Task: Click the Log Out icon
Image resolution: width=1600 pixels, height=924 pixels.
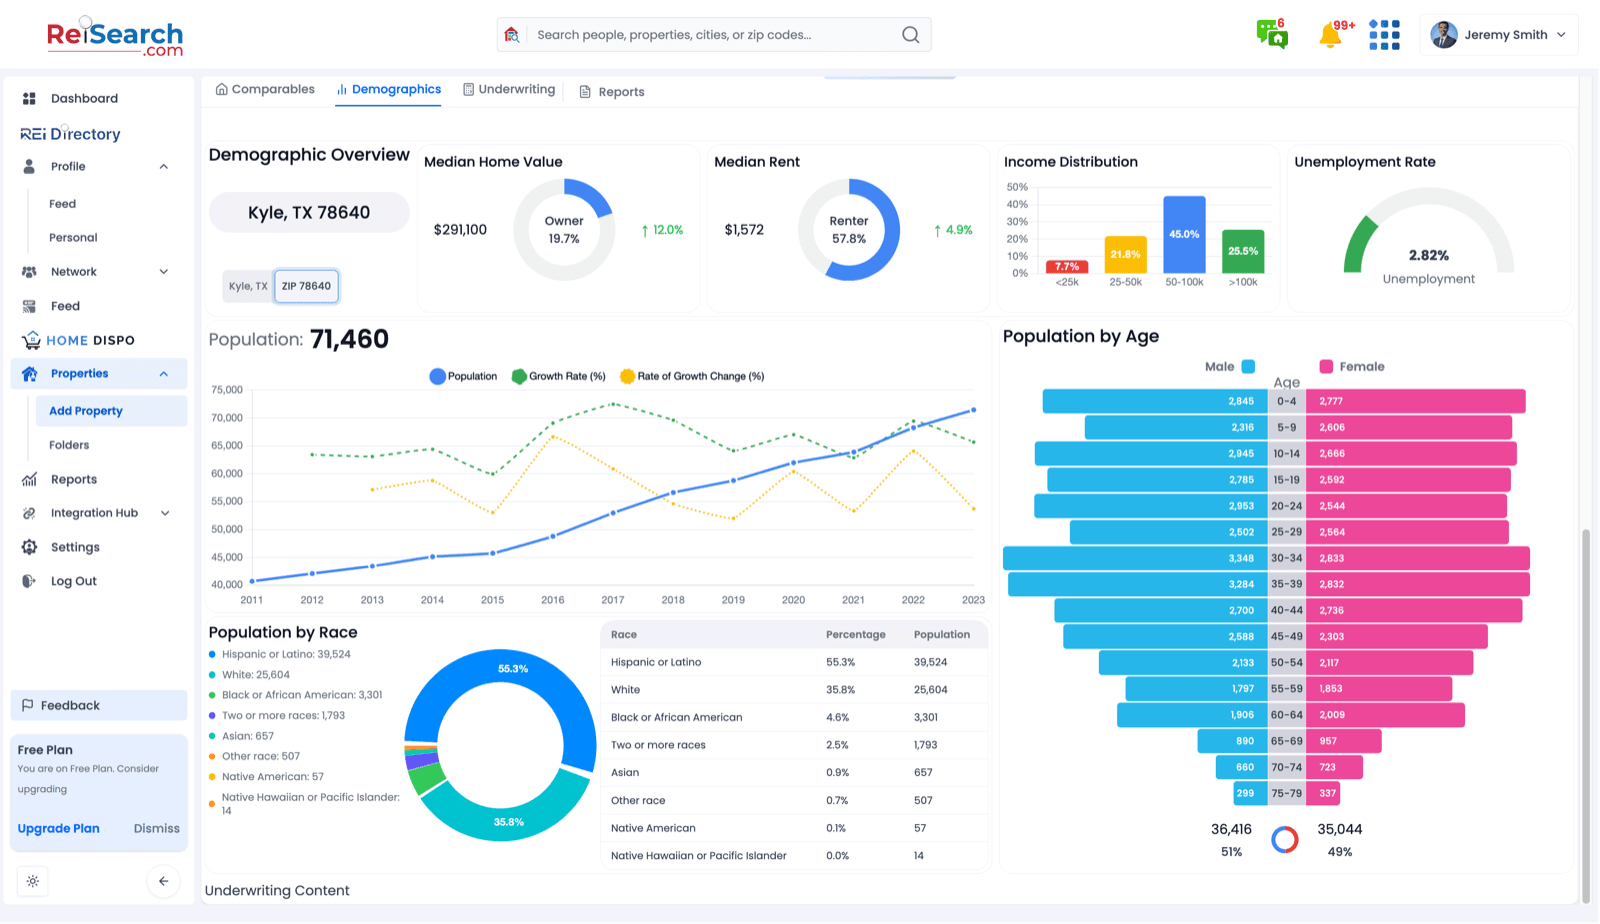Action: (x=29, y=581)
